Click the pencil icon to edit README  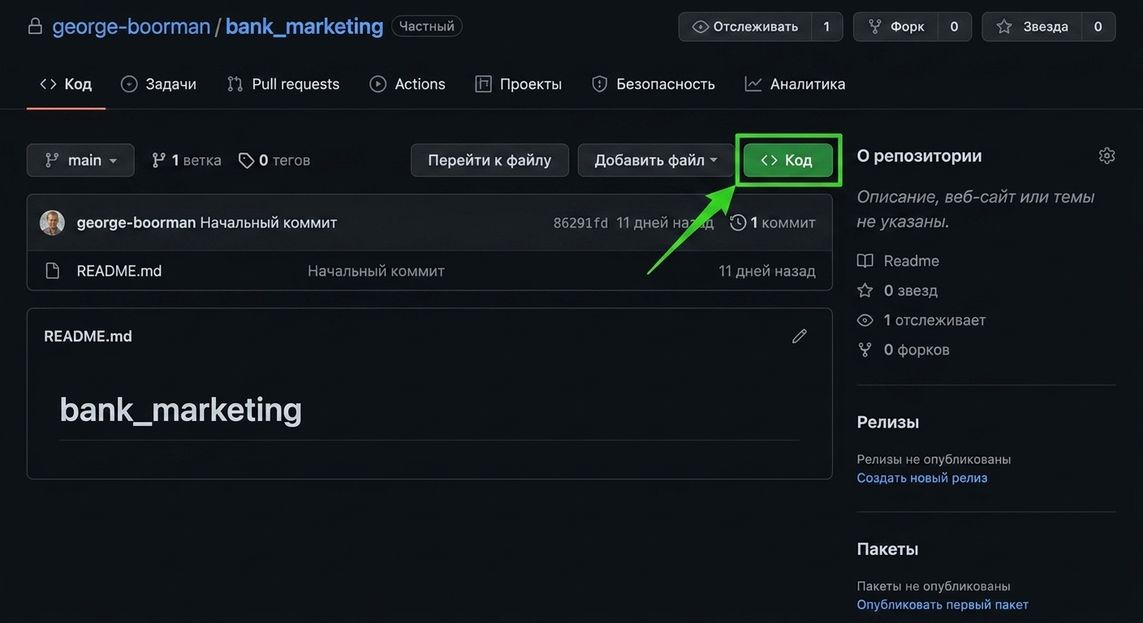(800, 336)
